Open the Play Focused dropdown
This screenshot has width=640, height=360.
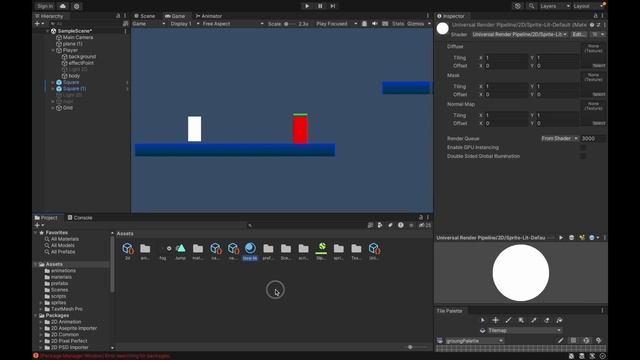coord(336,24)
